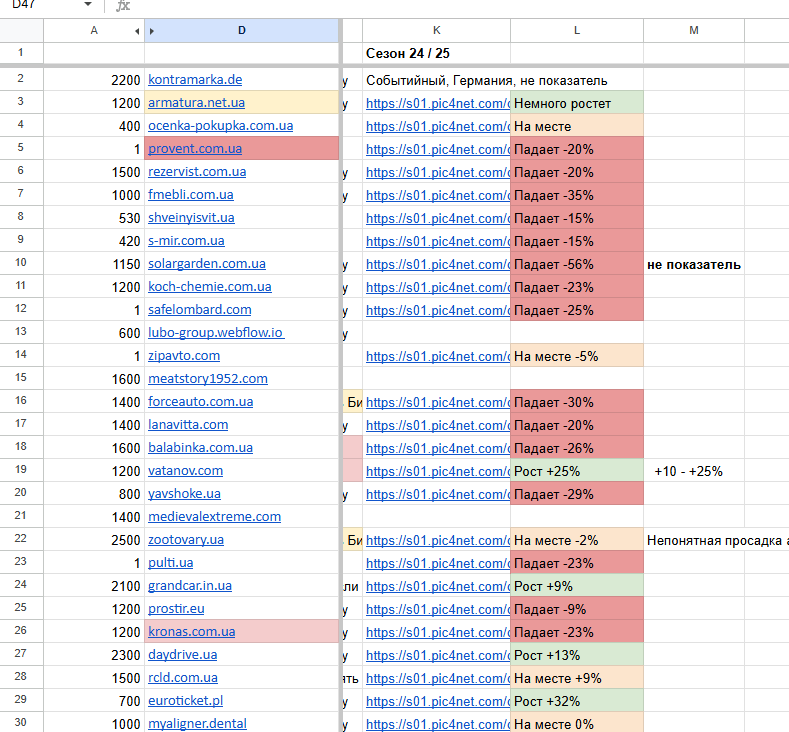The width and height of the screenshot is (789, 732).
Task: Open grandcar.in.ua link
Action: click(190, 586)
